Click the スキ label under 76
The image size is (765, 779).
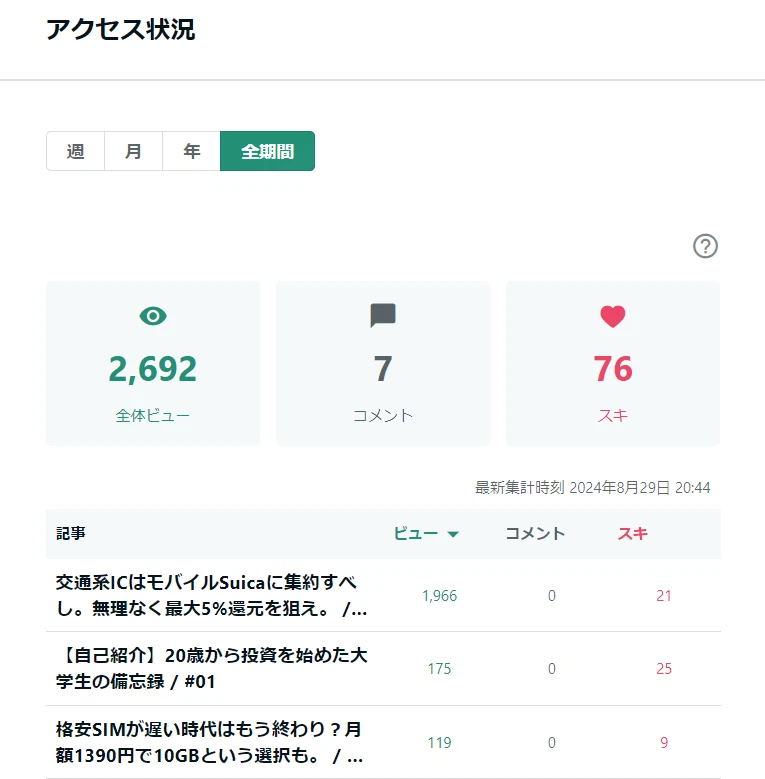tap(612, 415)
